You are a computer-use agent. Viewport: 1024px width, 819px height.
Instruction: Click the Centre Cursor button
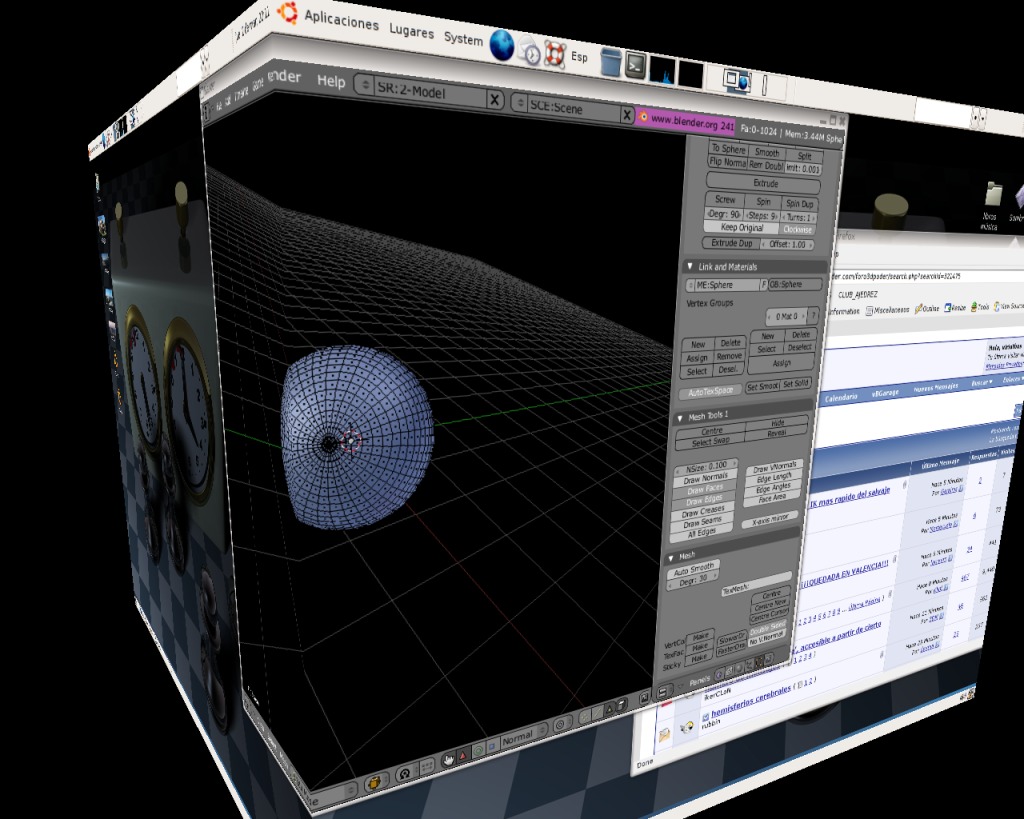point(769,617)
